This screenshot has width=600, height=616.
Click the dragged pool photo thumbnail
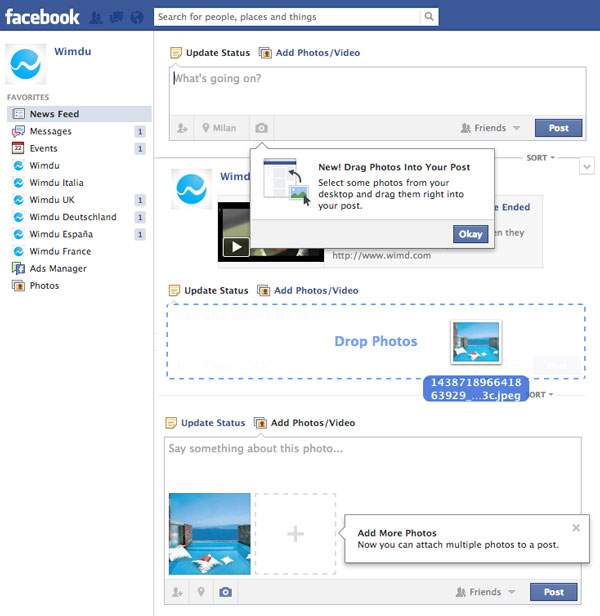coord(476,342)
